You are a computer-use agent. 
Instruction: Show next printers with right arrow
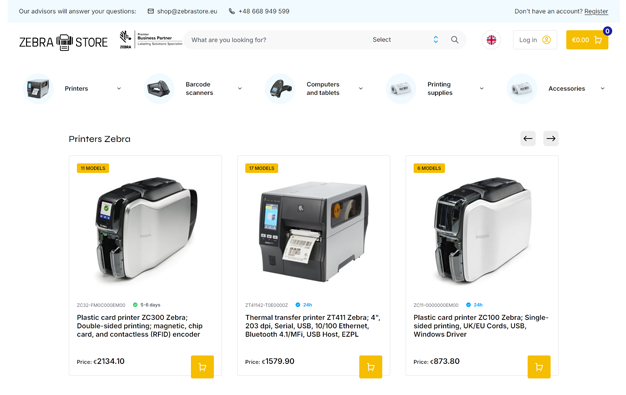(551, 139)
